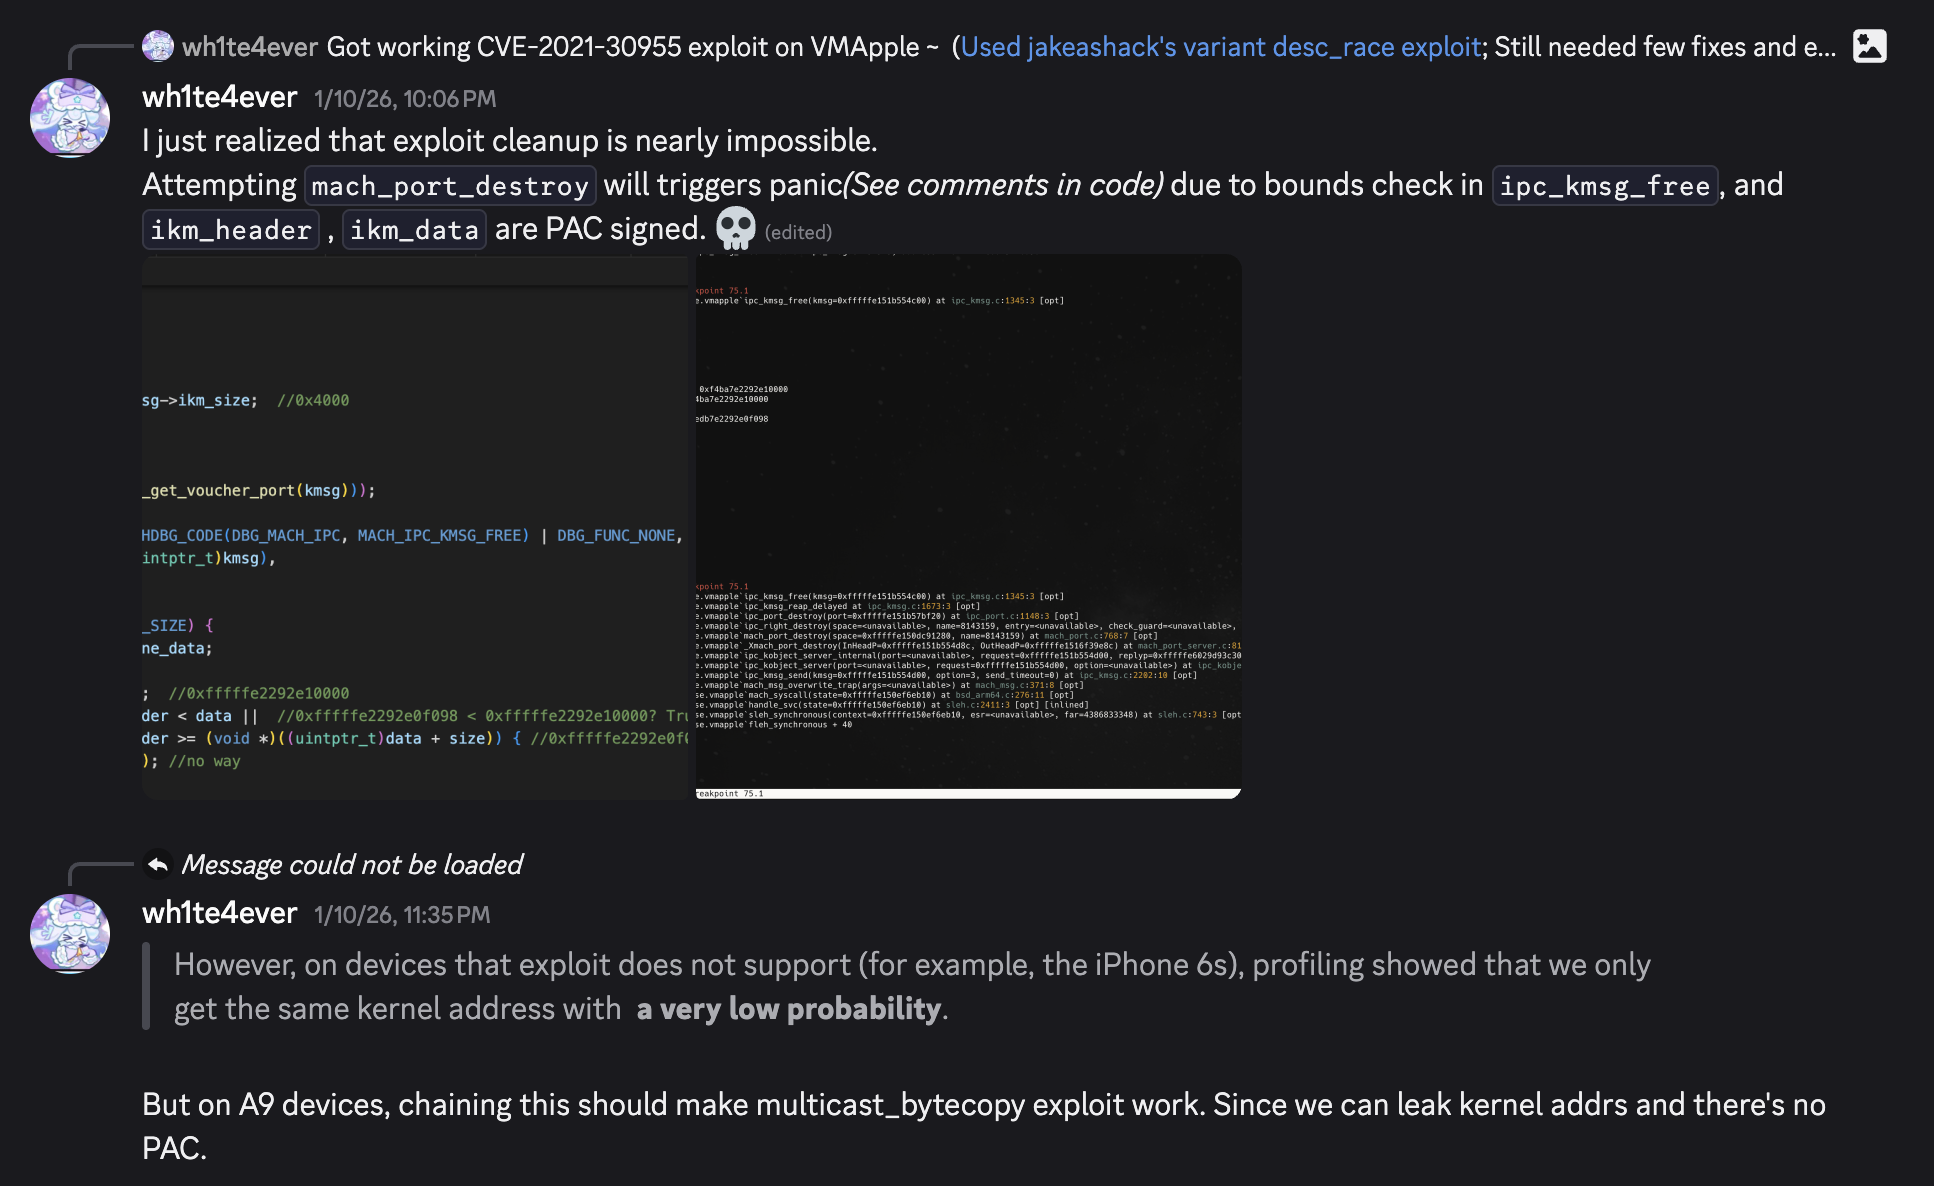Click the skull emoji in the message

tap(735, 228)
